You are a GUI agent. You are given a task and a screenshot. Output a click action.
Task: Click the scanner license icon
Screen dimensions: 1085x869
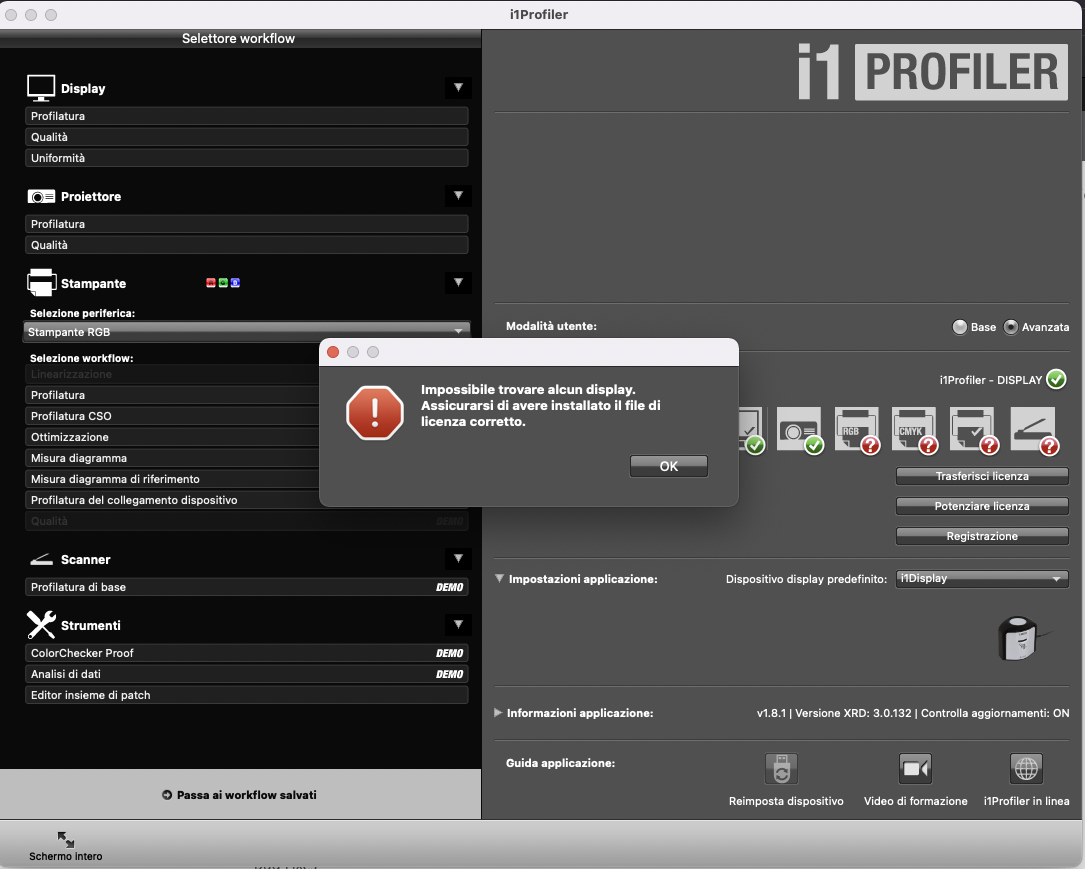(1034, 430)
